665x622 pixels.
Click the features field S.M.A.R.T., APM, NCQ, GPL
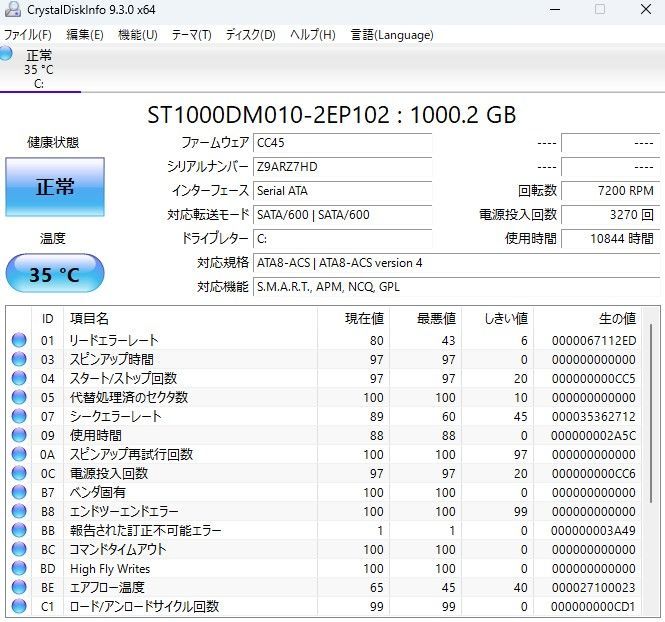click(456, 287)
